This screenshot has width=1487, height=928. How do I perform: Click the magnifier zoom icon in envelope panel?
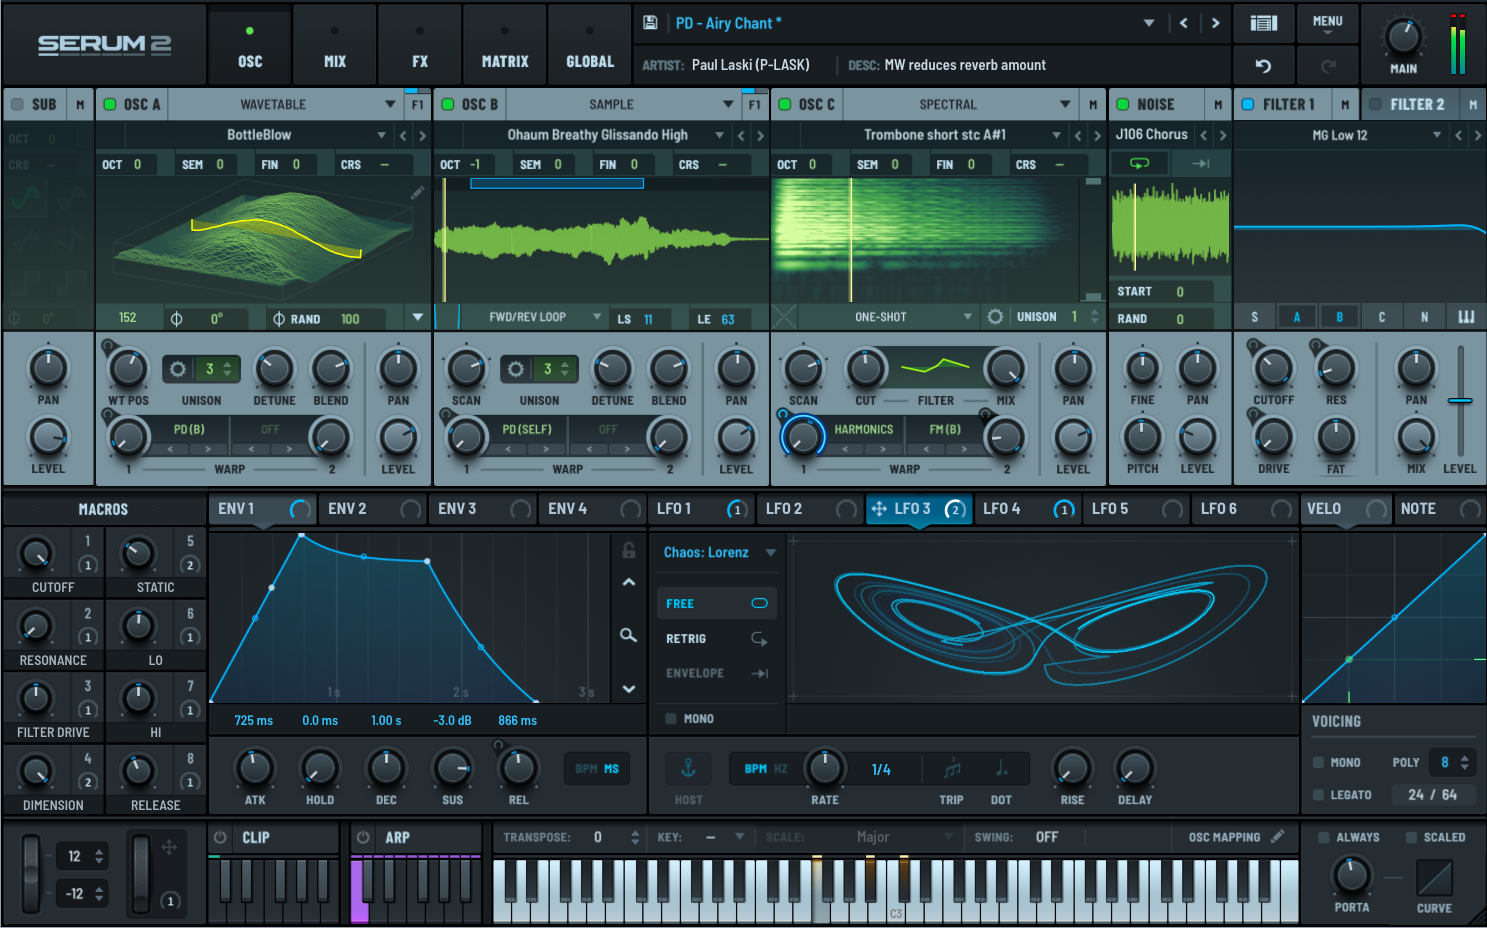tap(628, 635)
